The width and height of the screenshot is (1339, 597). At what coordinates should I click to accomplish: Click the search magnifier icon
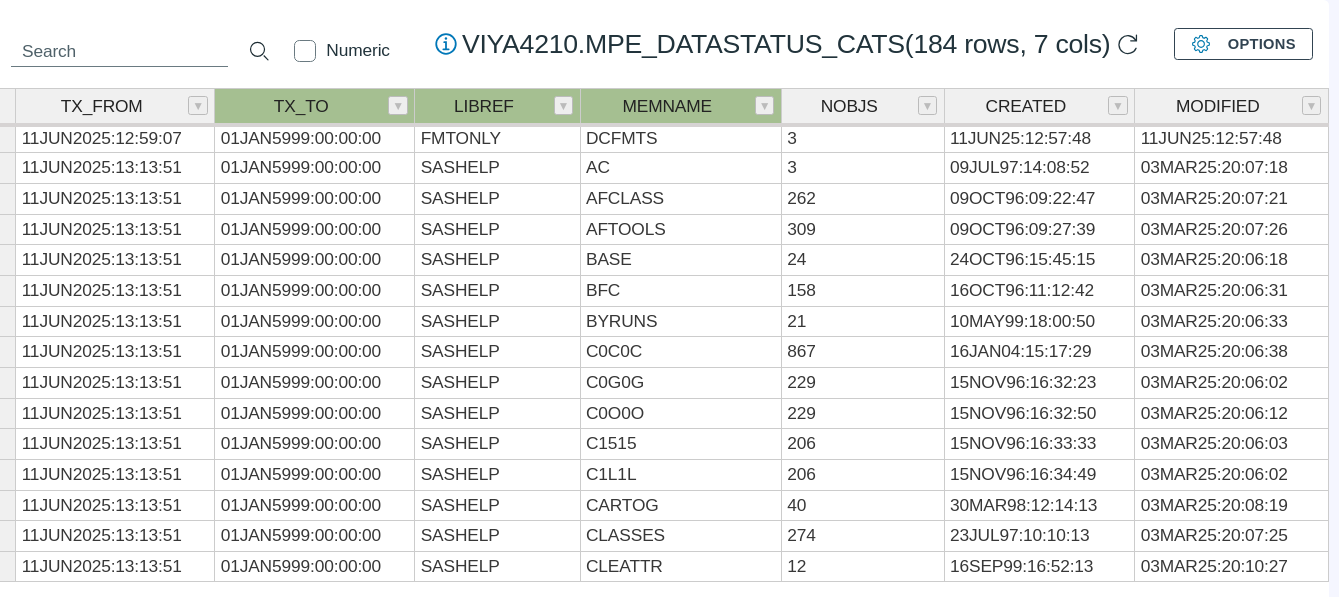[x=259, y=51]
